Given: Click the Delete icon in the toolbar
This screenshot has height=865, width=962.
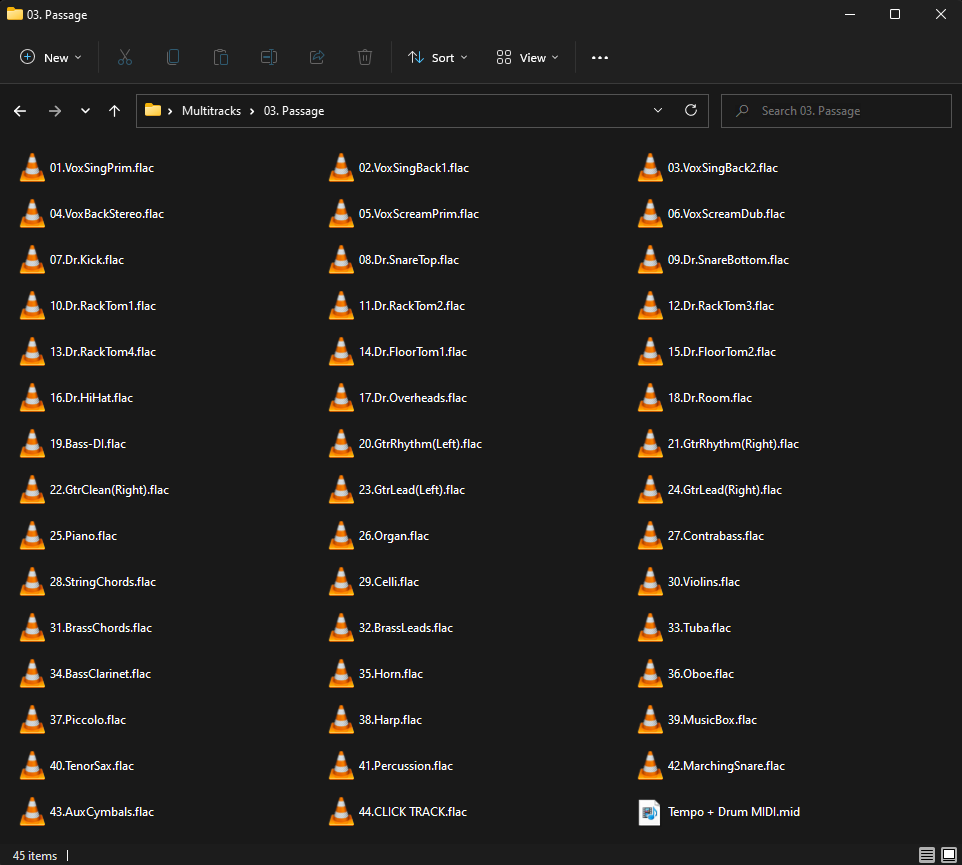Looking at the screenshot, I should tap(364, 57).
